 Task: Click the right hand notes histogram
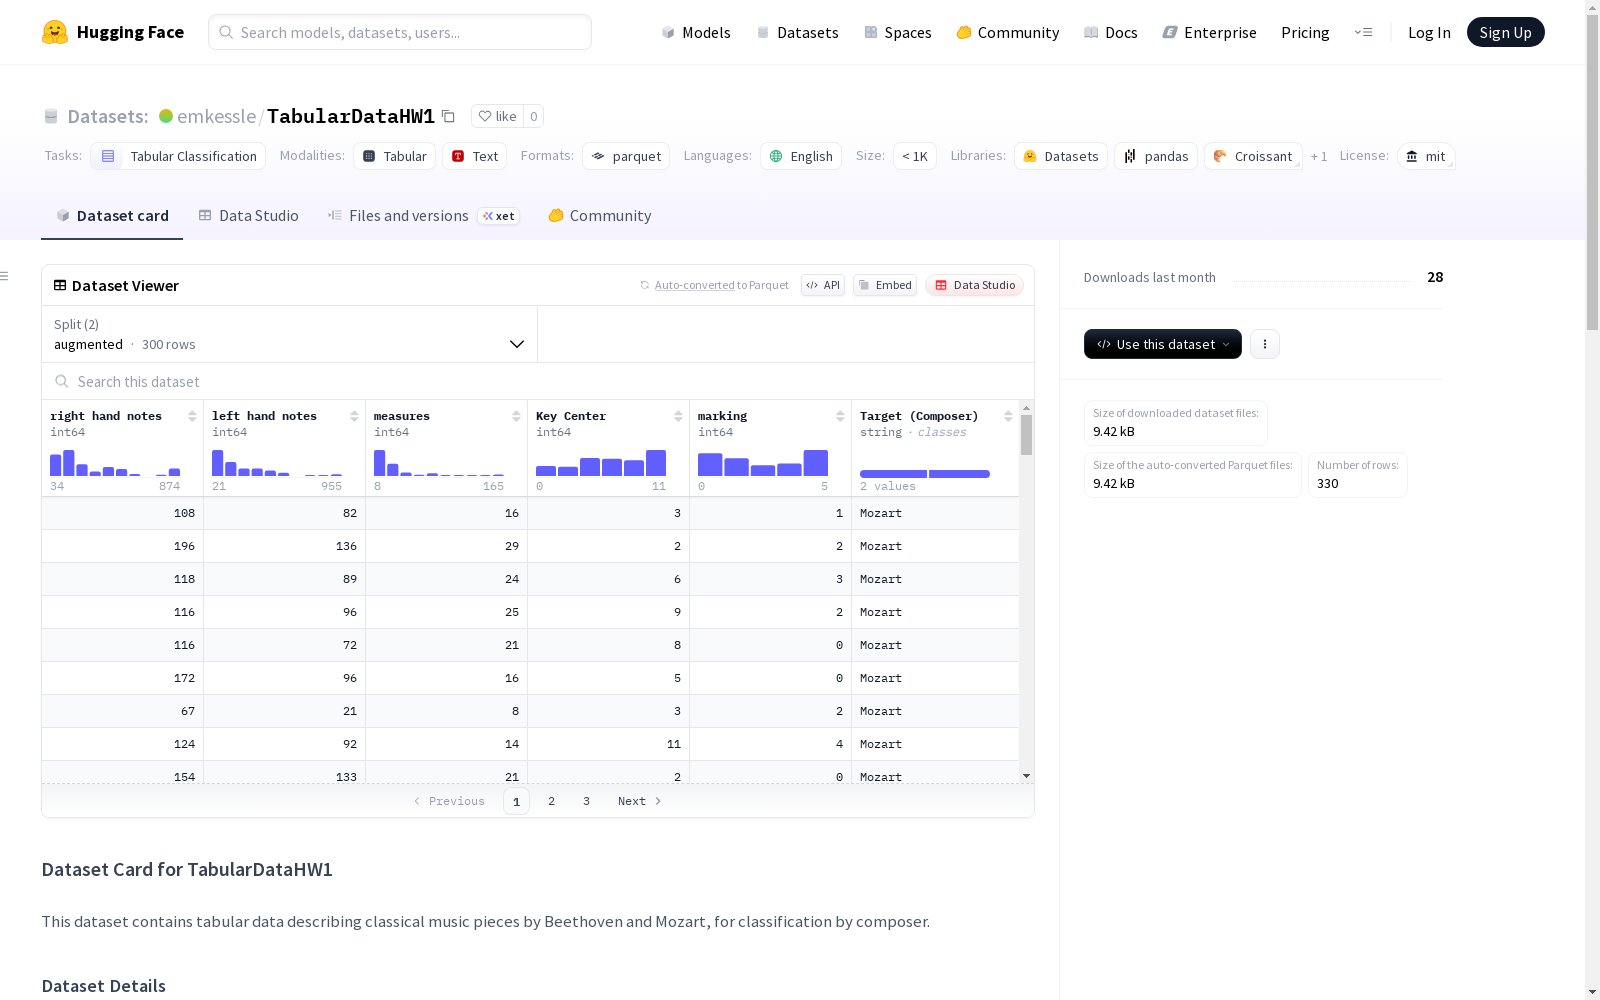(x=115, y=463)
